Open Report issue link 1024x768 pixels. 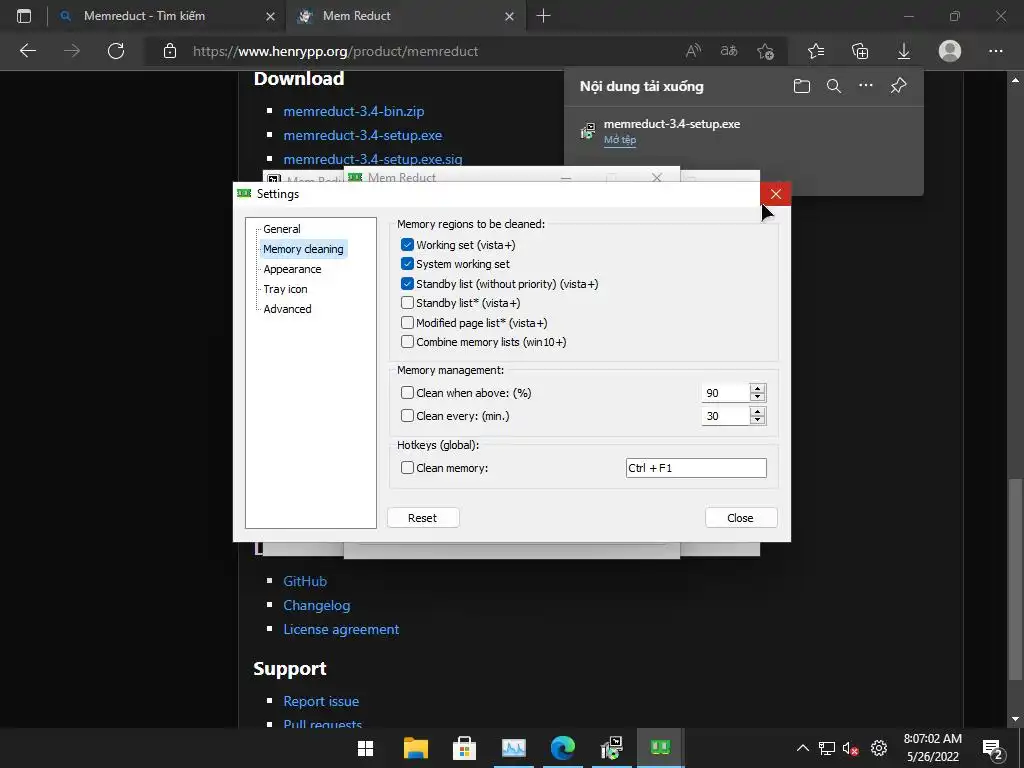(321, 701)
